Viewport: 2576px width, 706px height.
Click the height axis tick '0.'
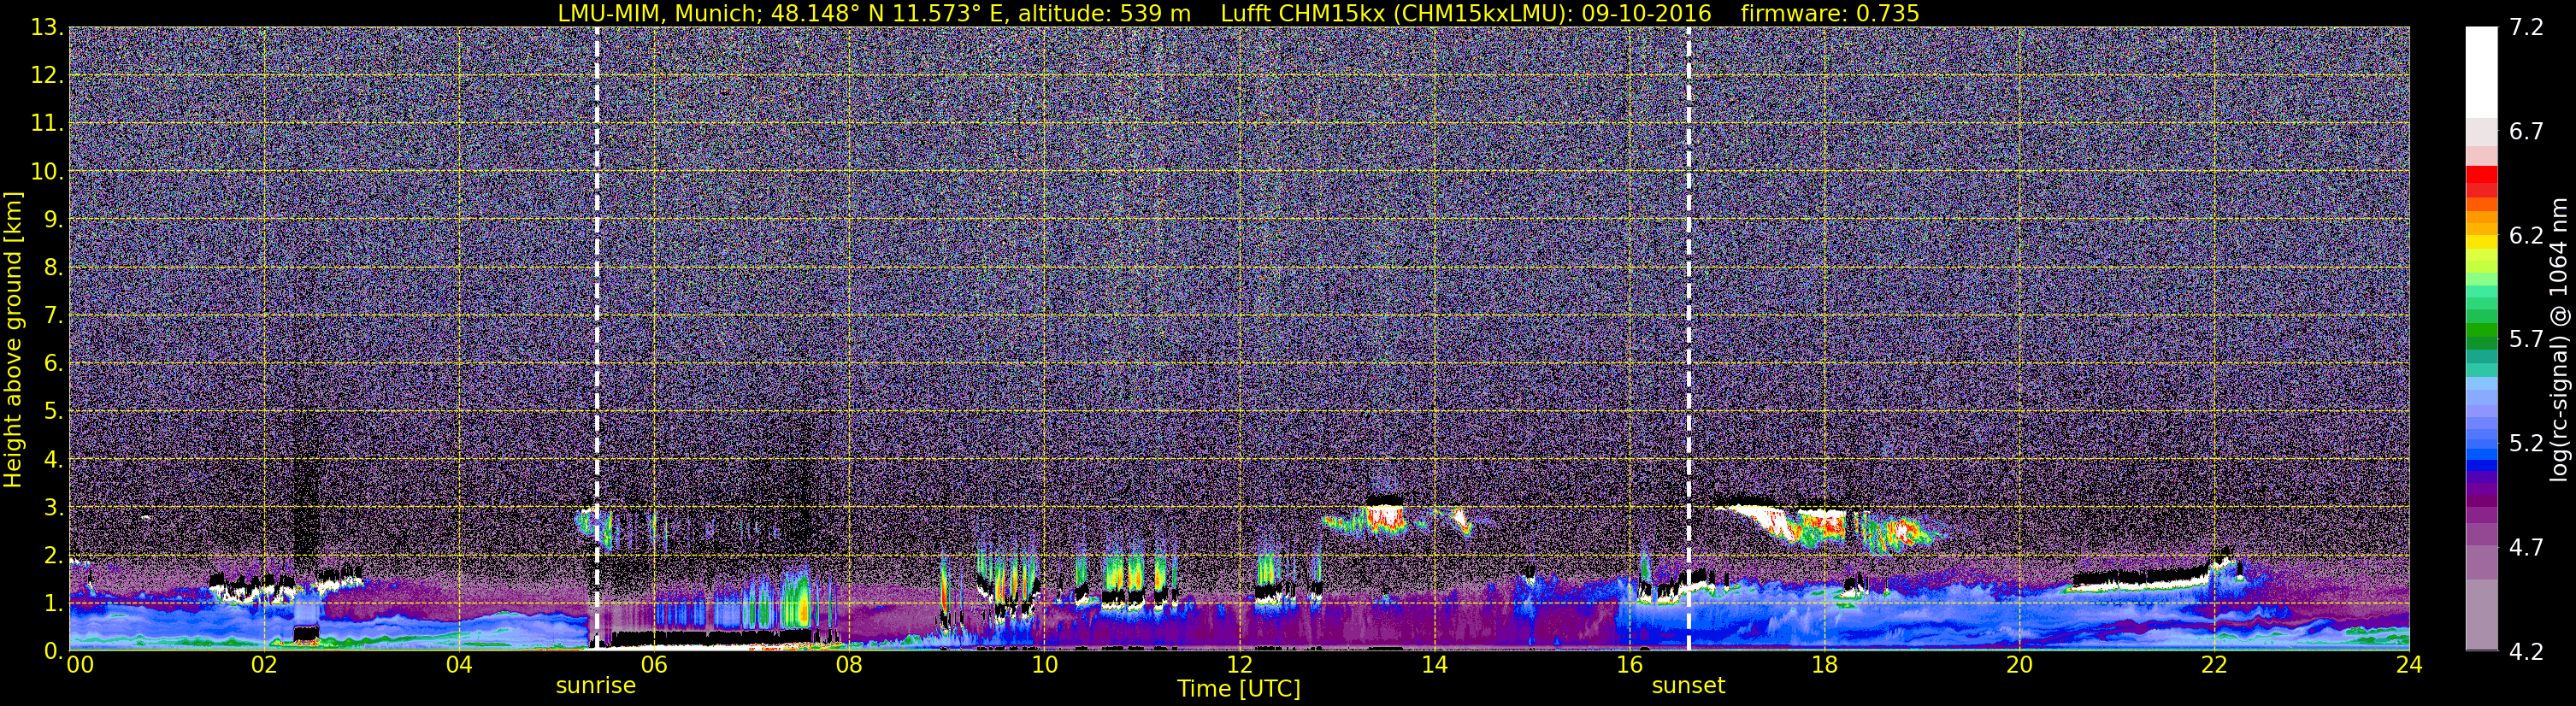(x=54, y=651)
